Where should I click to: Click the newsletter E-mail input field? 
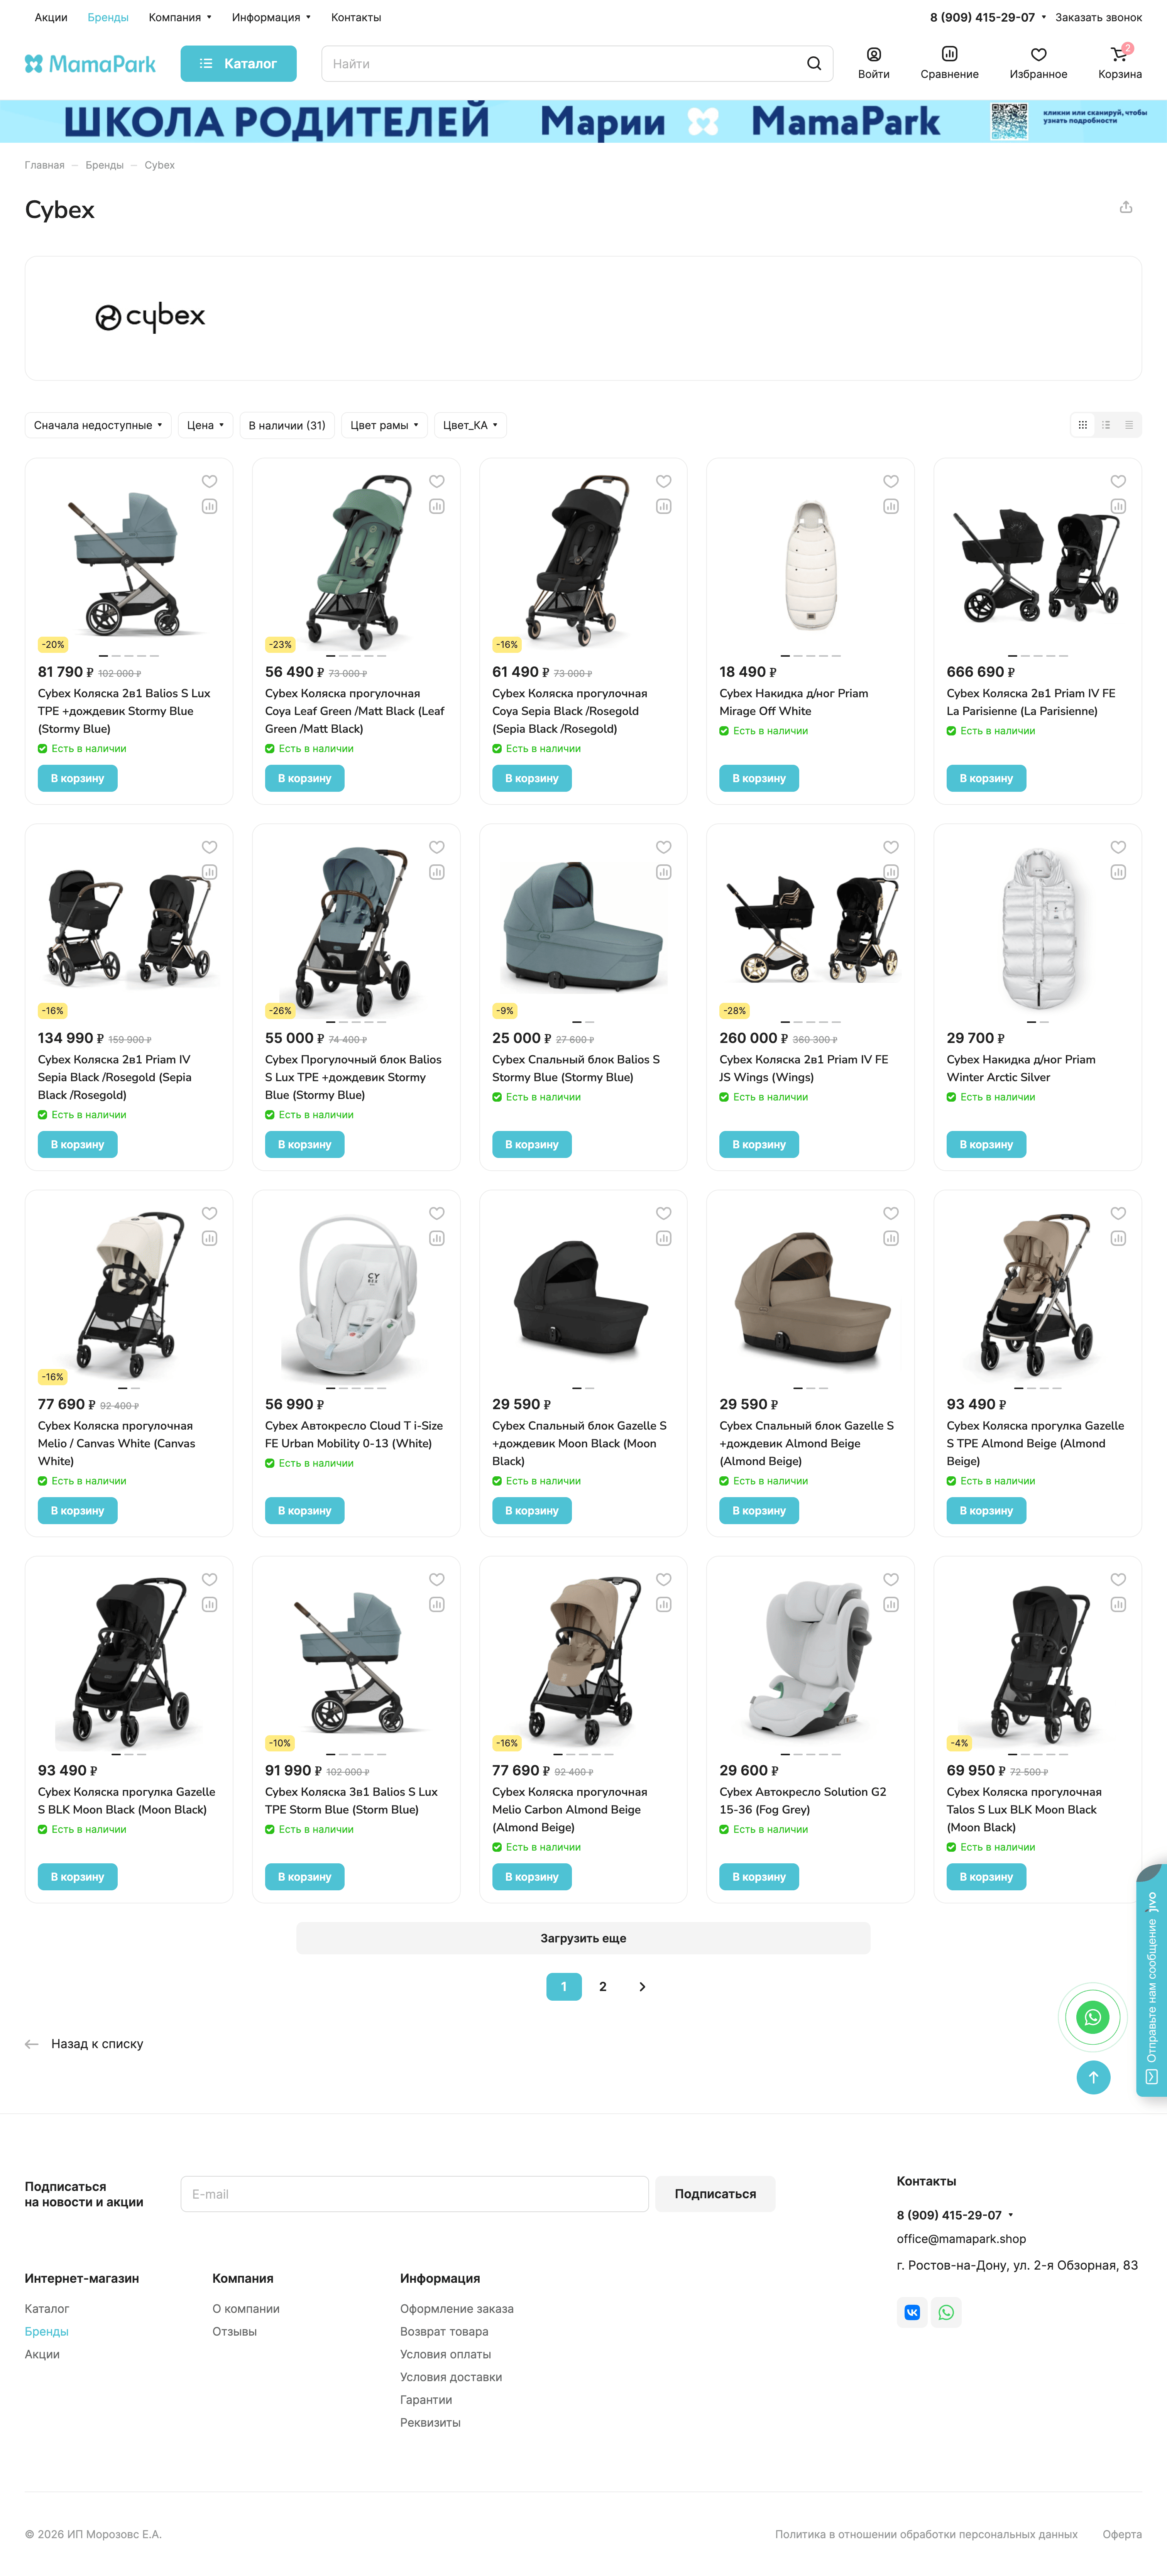coord(414,2194)
